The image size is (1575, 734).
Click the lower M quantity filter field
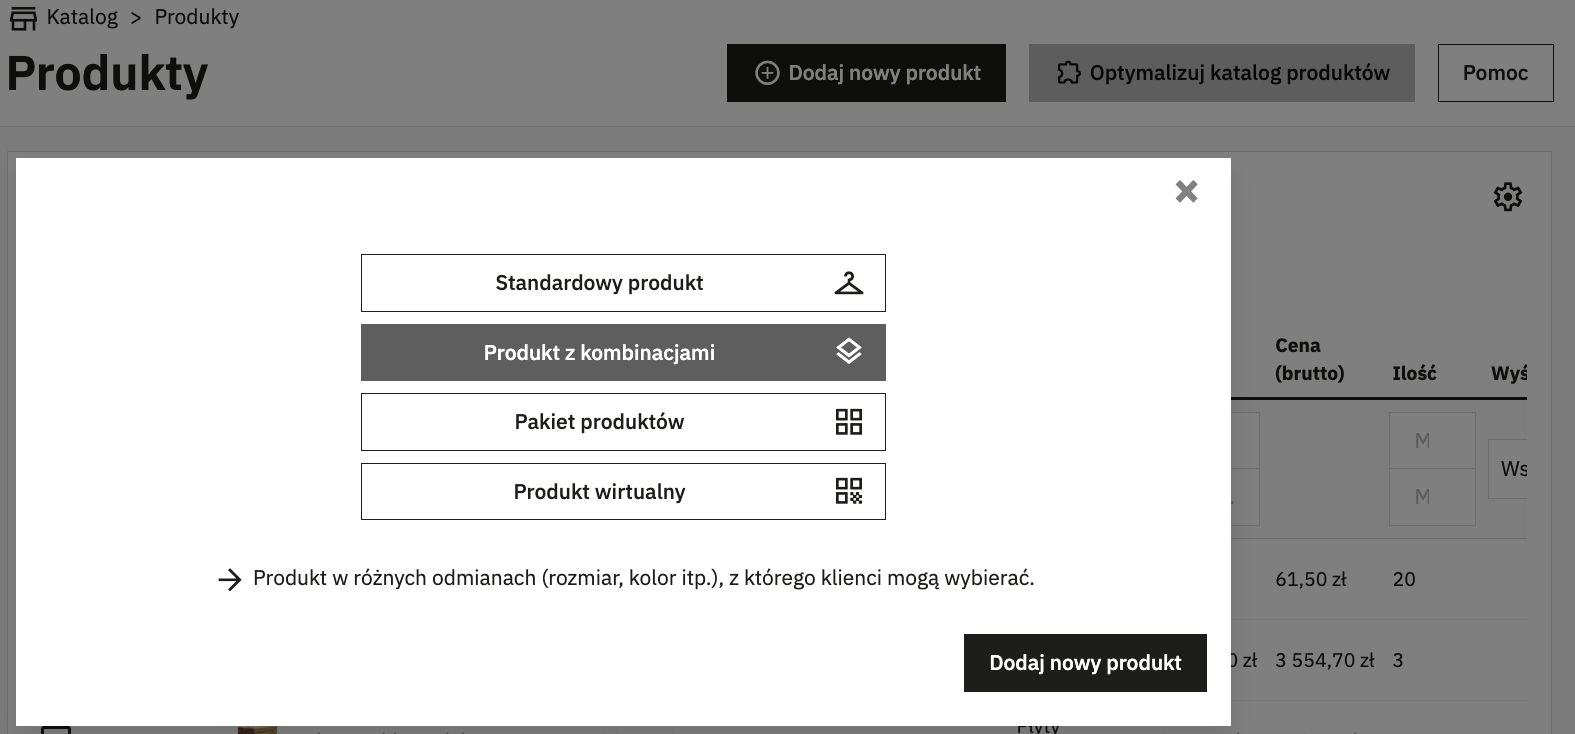[1432, 497]
